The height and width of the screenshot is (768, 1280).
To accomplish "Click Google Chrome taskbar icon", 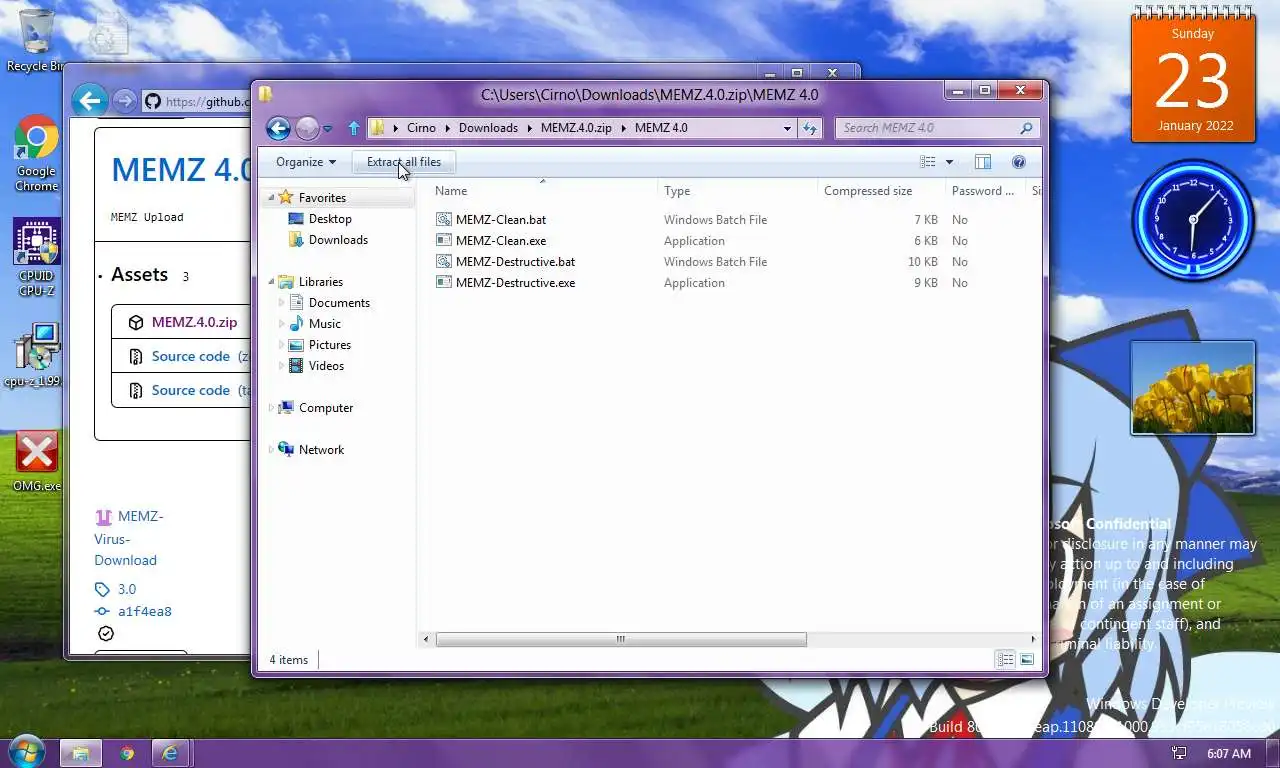I will 126,753.
